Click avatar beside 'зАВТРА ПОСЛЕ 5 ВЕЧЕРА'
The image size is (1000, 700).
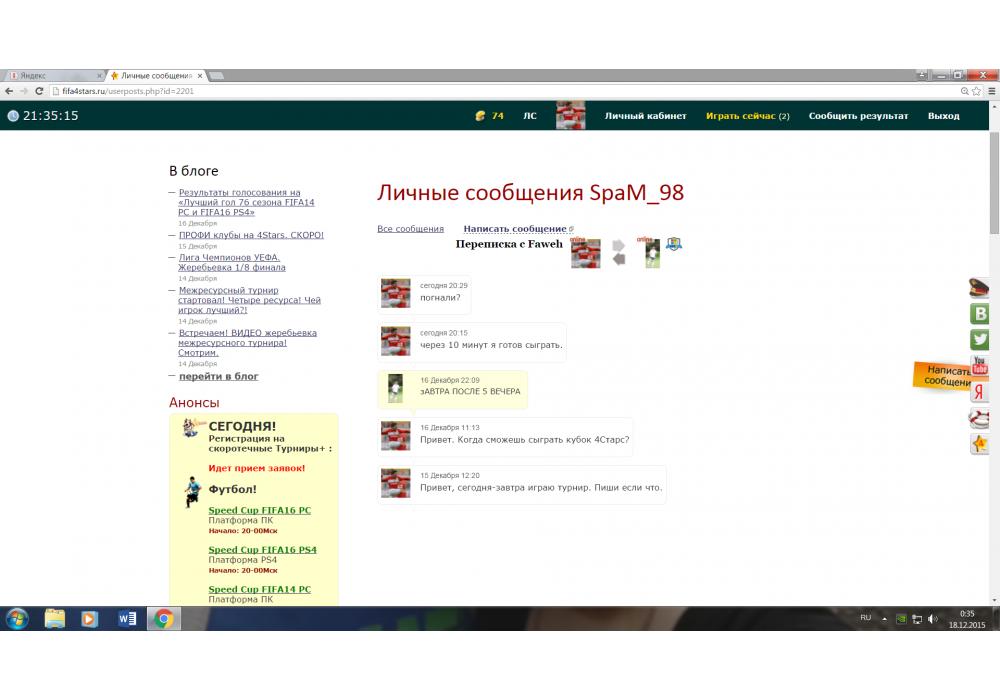[x=395, y=388]
